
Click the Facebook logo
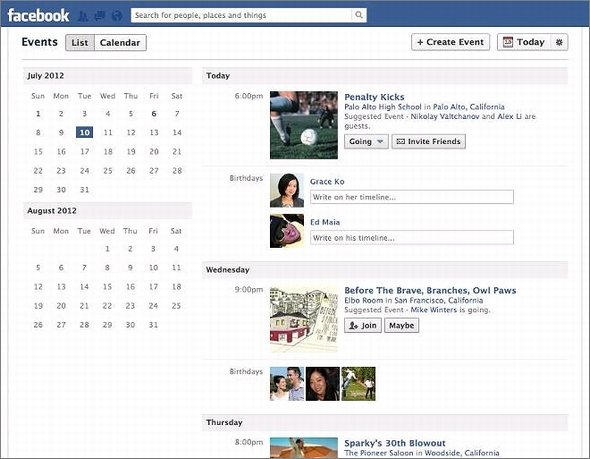(x=38, y=15)
